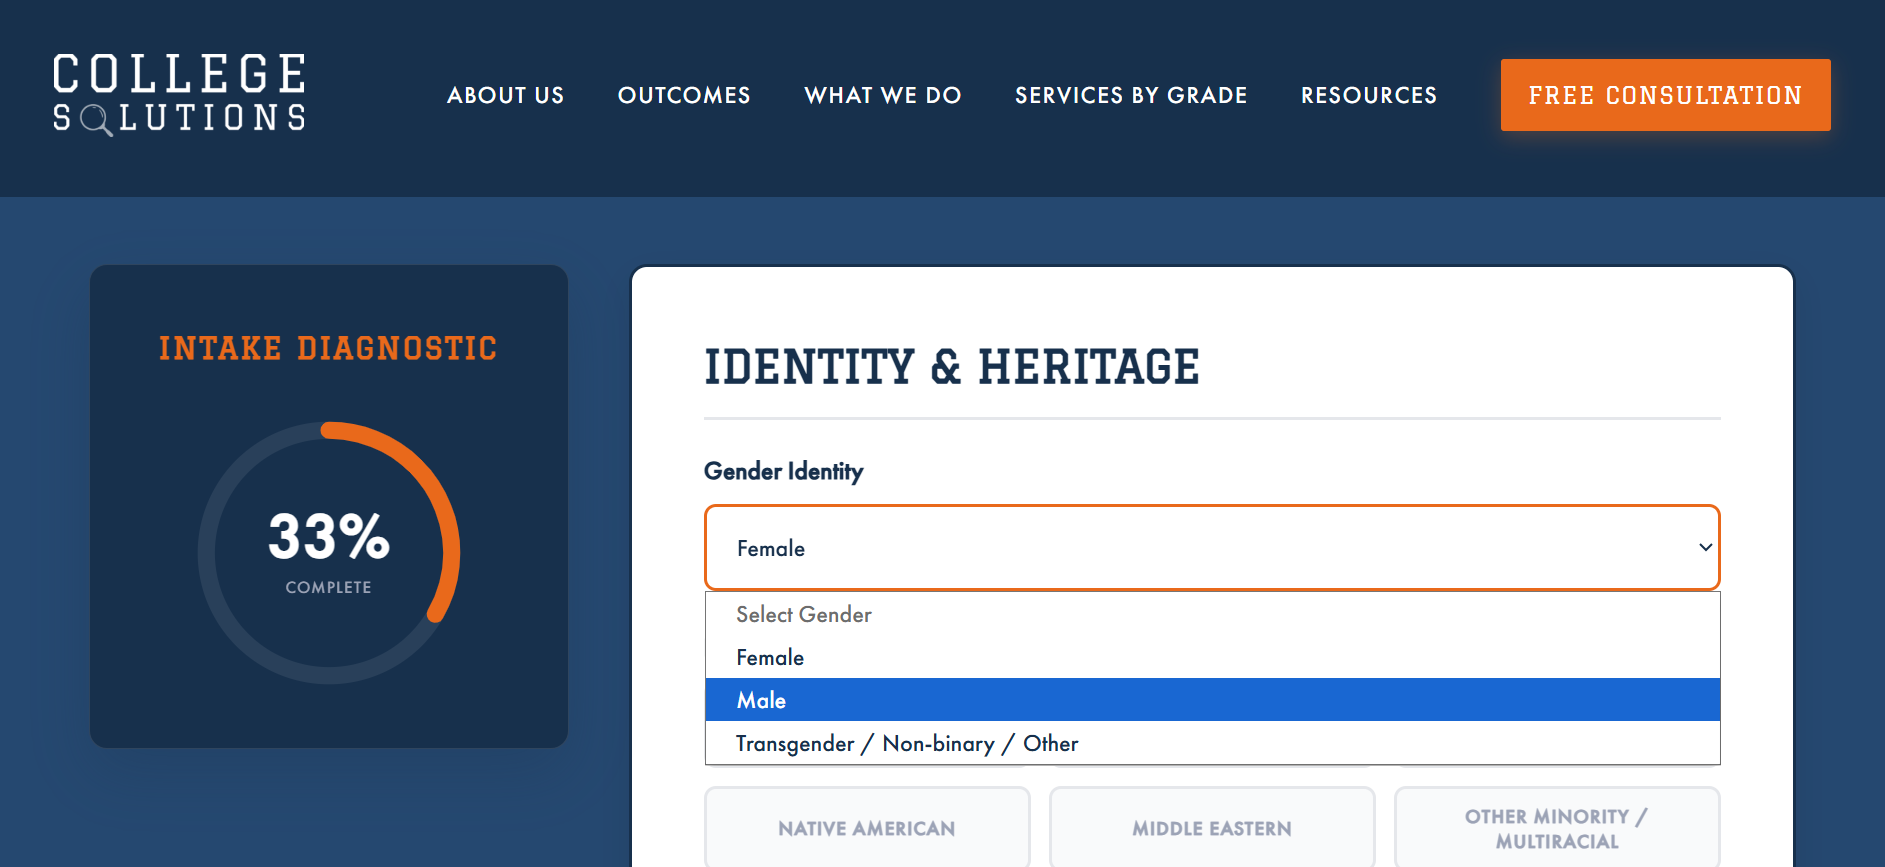Click the 33% complete progress ring
Image resolution: width=1885 pixels, height=867 pixels.
coord(329,553)
